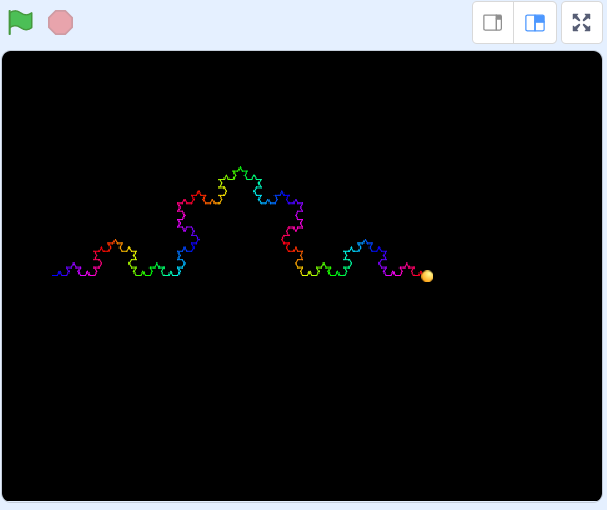Click the red bump left of the center peak
Image resolution: width=607 pixels, height=510 pixels.
click(198, 193)
